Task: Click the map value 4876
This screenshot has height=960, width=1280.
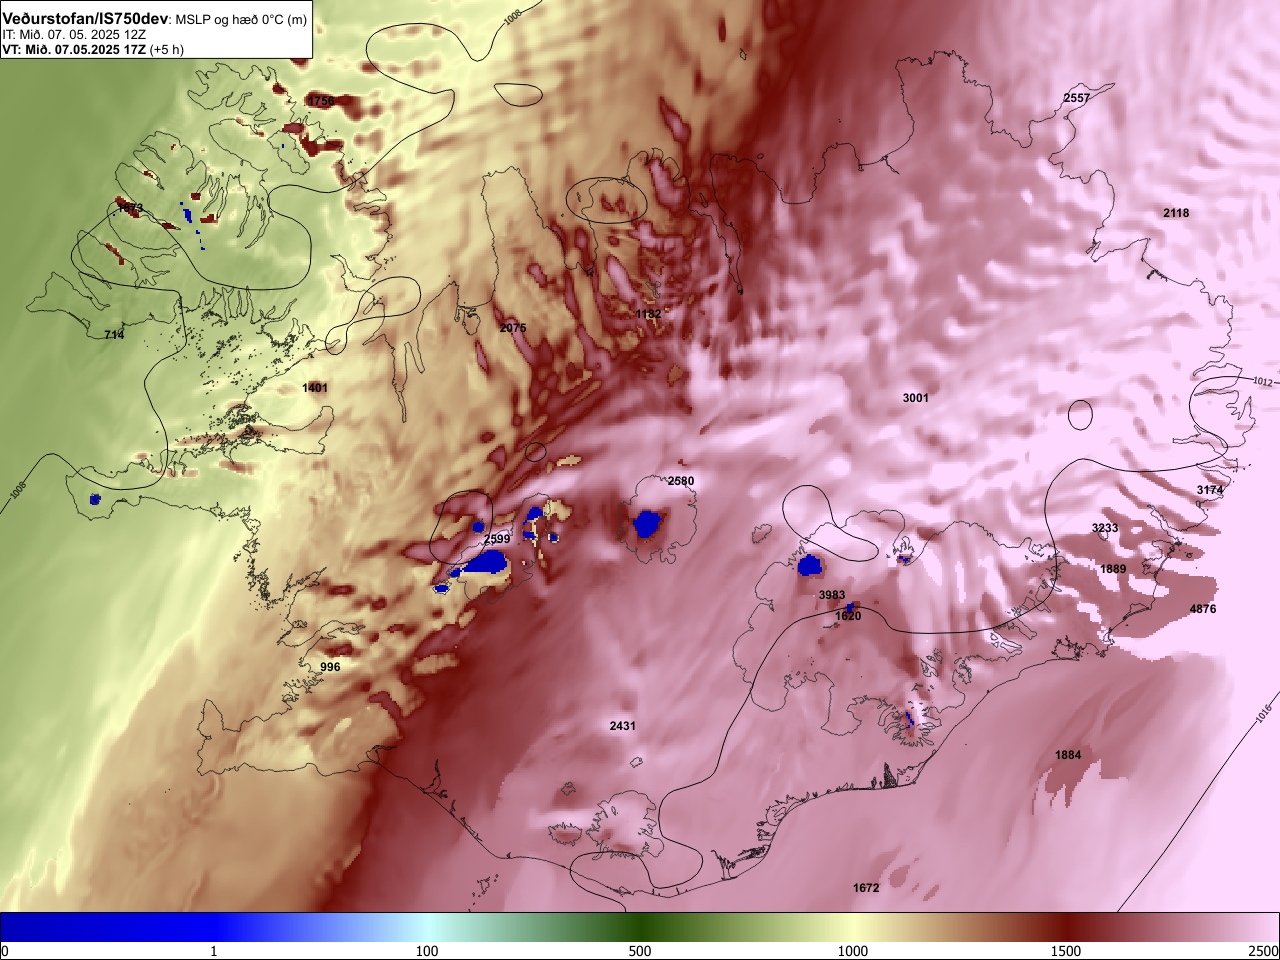Action: click(x=1203, y=609)
